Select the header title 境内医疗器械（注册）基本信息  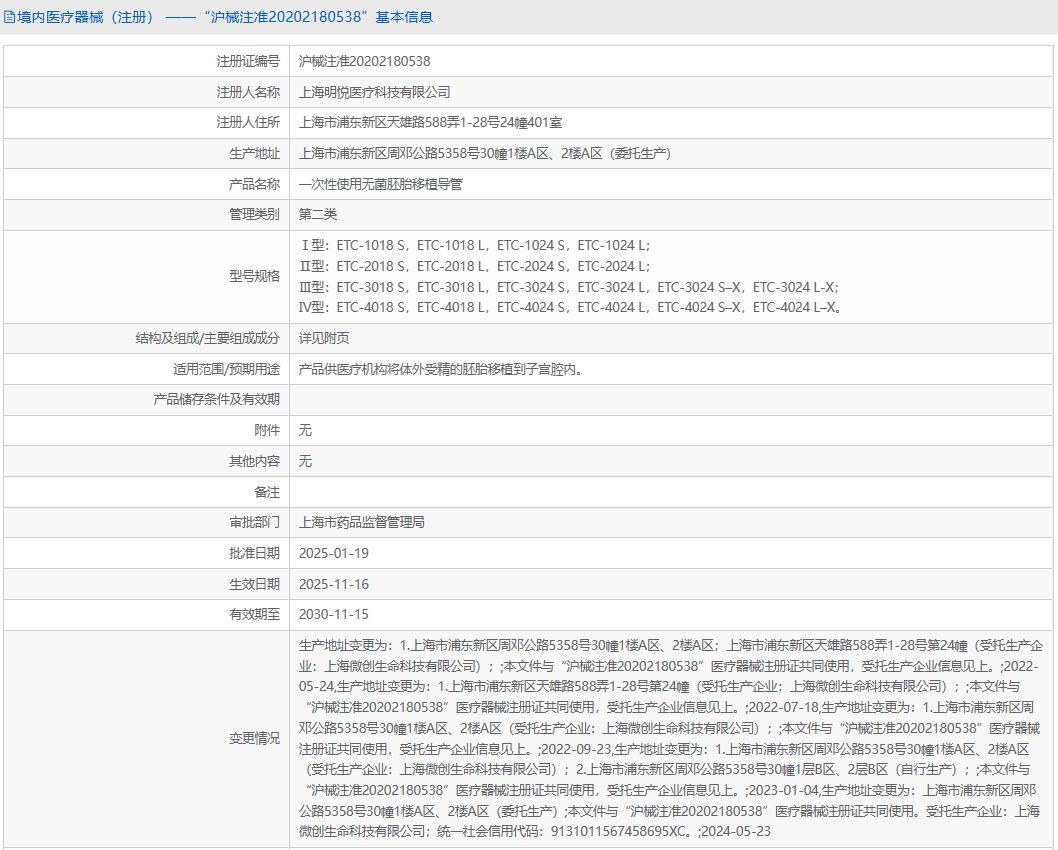pos(225,18)
